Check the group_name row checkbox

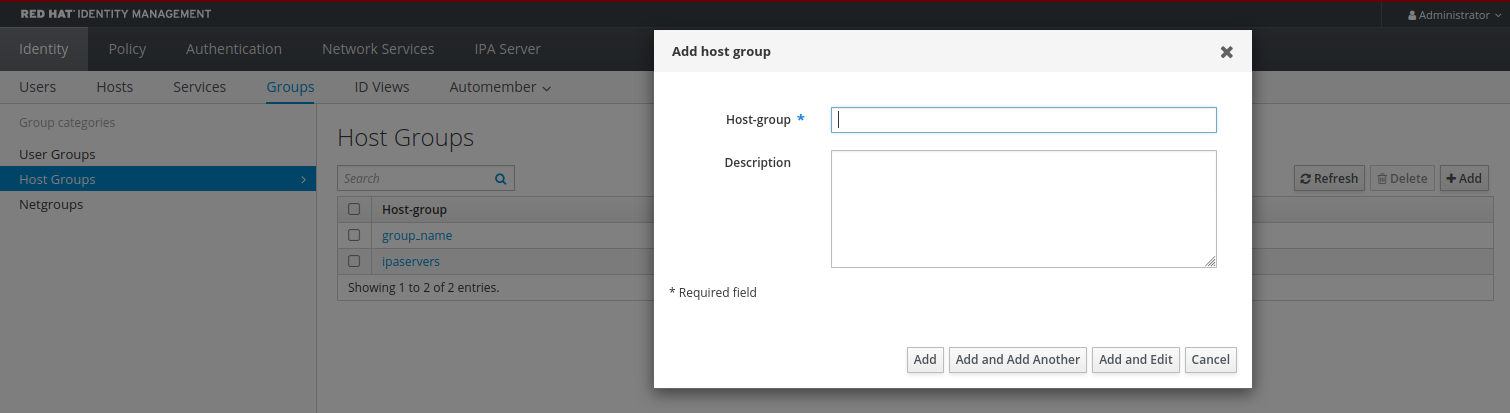point(354,236)
